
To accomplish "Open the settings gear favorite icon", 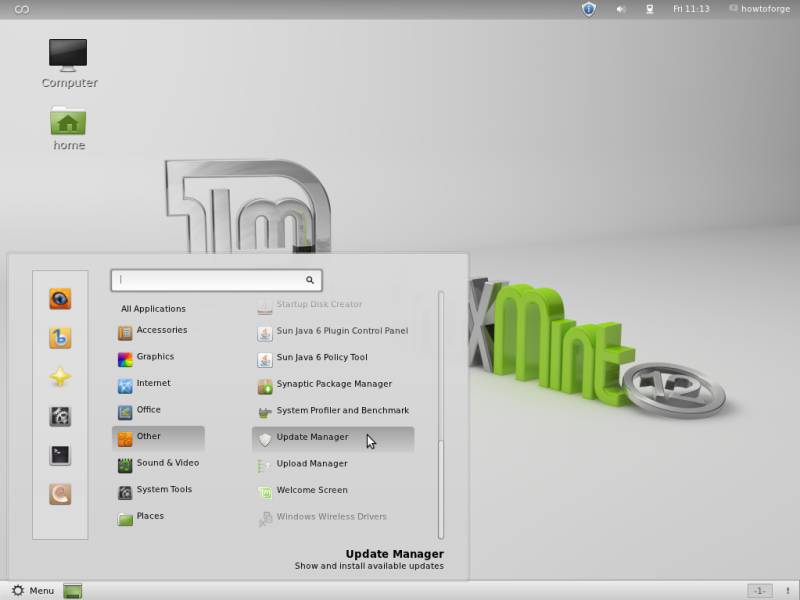I will (60, 416).
